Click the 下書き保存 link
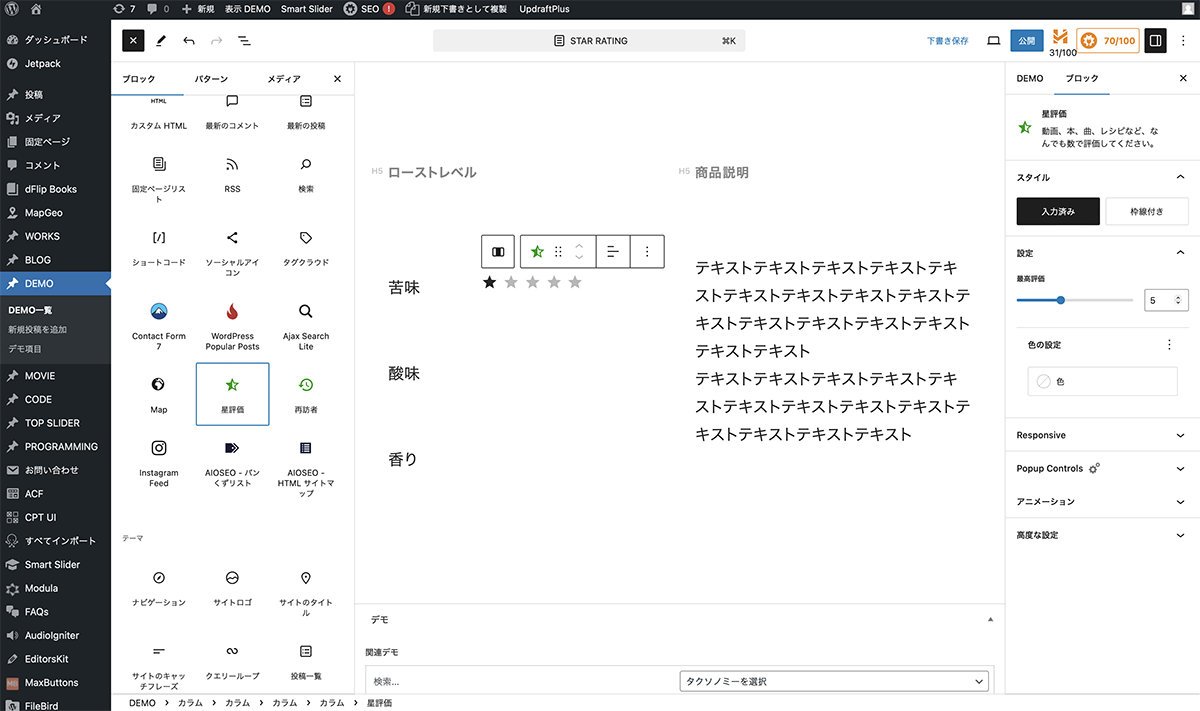The width and height of the screenshot is (1200, 711). click(x=947, y=41)
